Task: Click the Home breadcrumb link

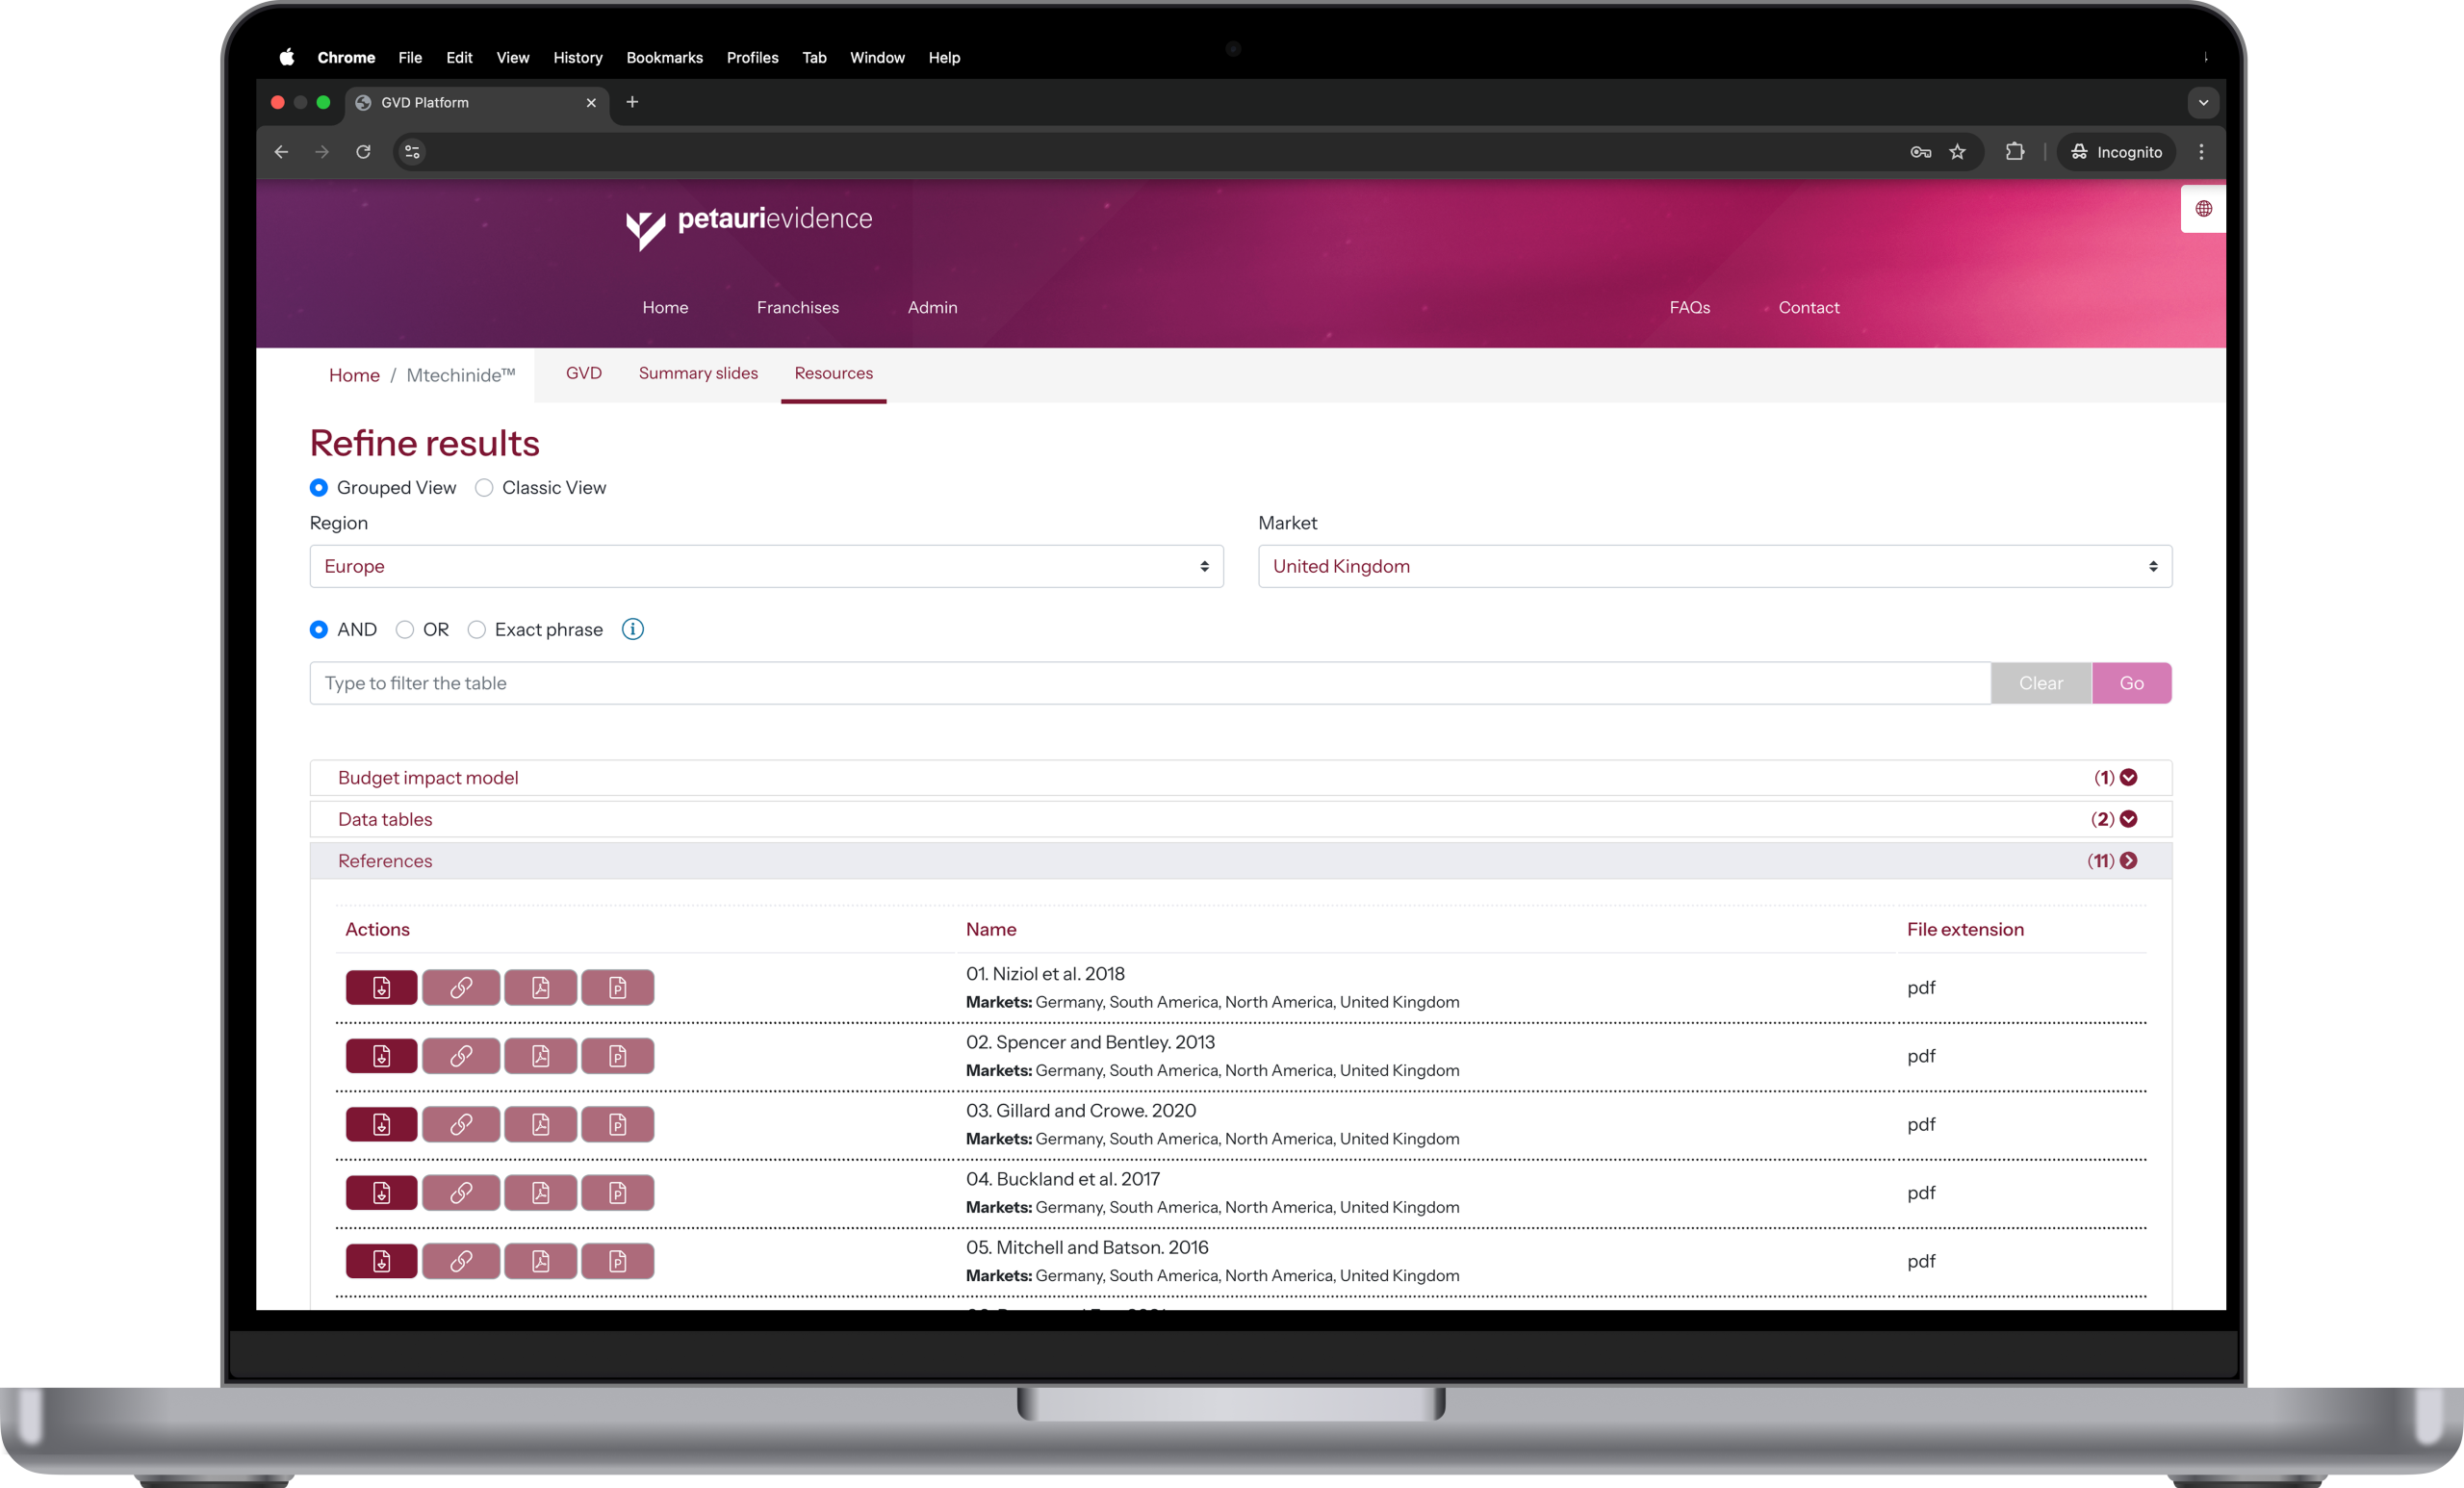Action: 354,375
